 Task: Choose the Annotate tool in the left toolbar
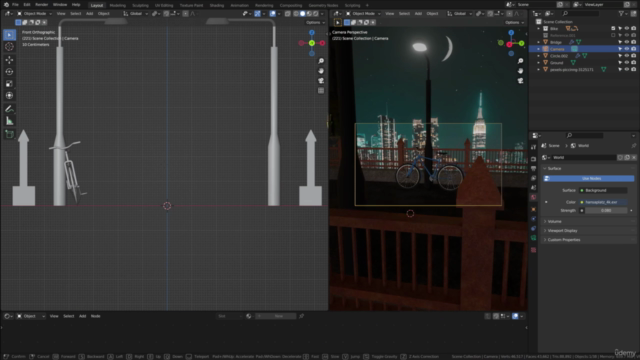(9, 109)
